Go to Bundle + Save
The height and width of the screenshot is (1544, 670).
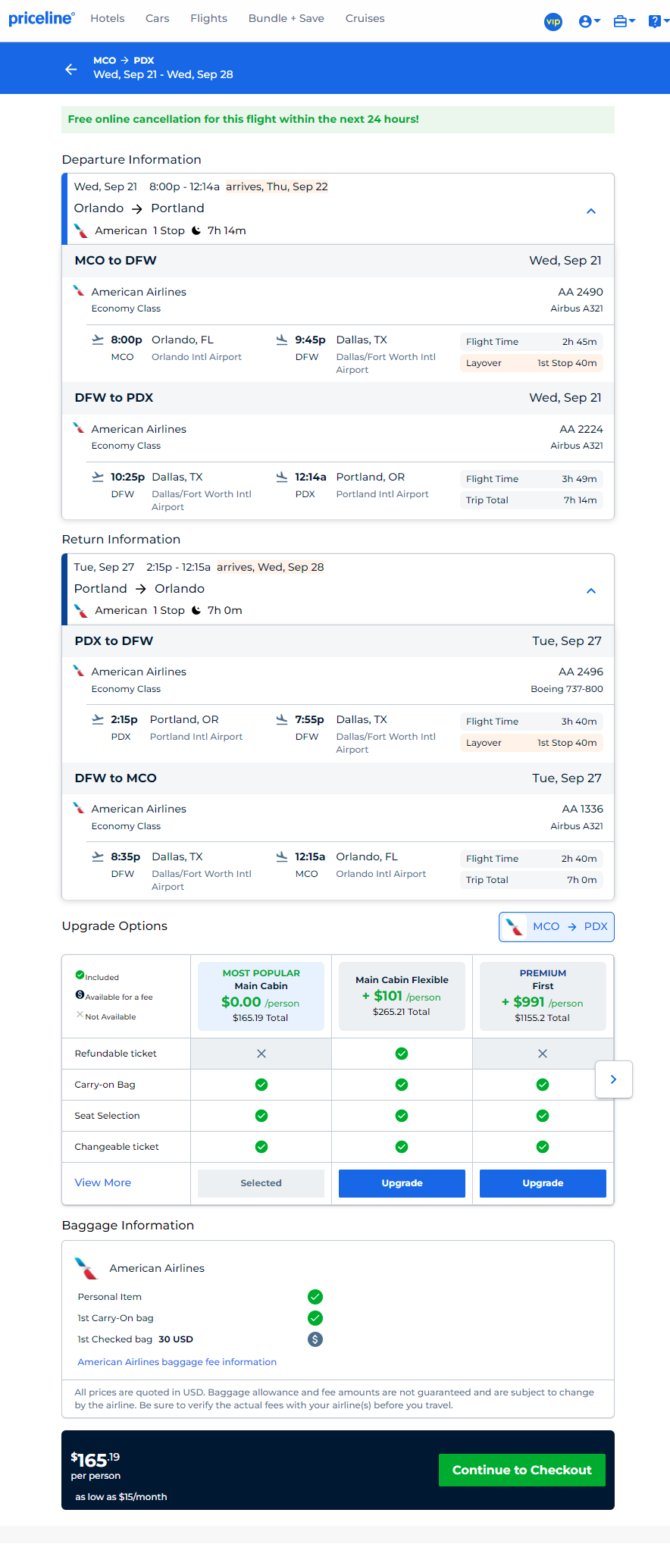coord(286,18)
